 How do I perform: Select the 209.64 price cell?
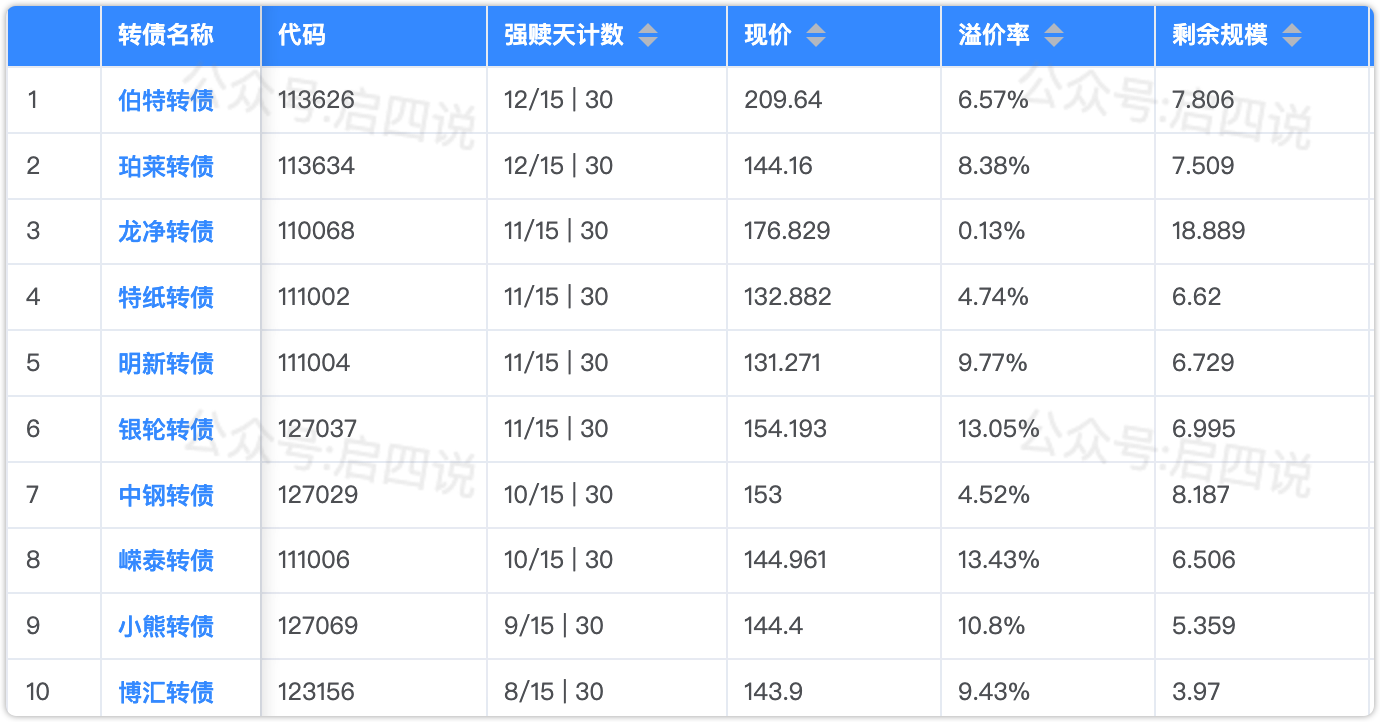pos(783,100)
